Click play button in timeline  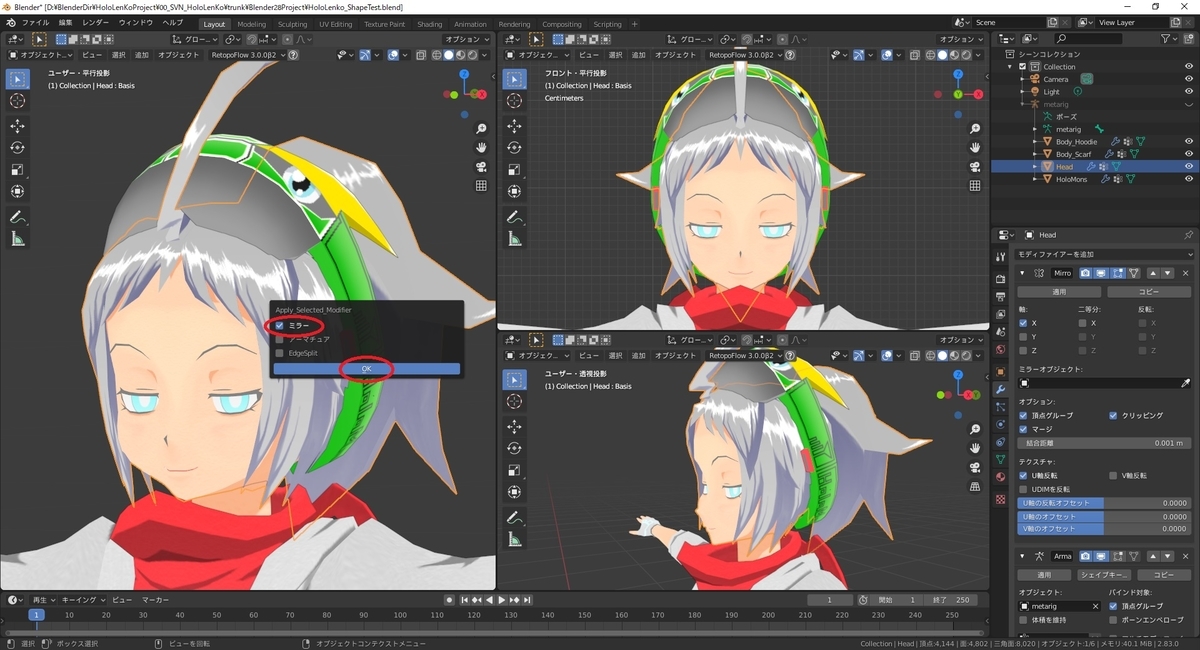click(x=501, y=600)
